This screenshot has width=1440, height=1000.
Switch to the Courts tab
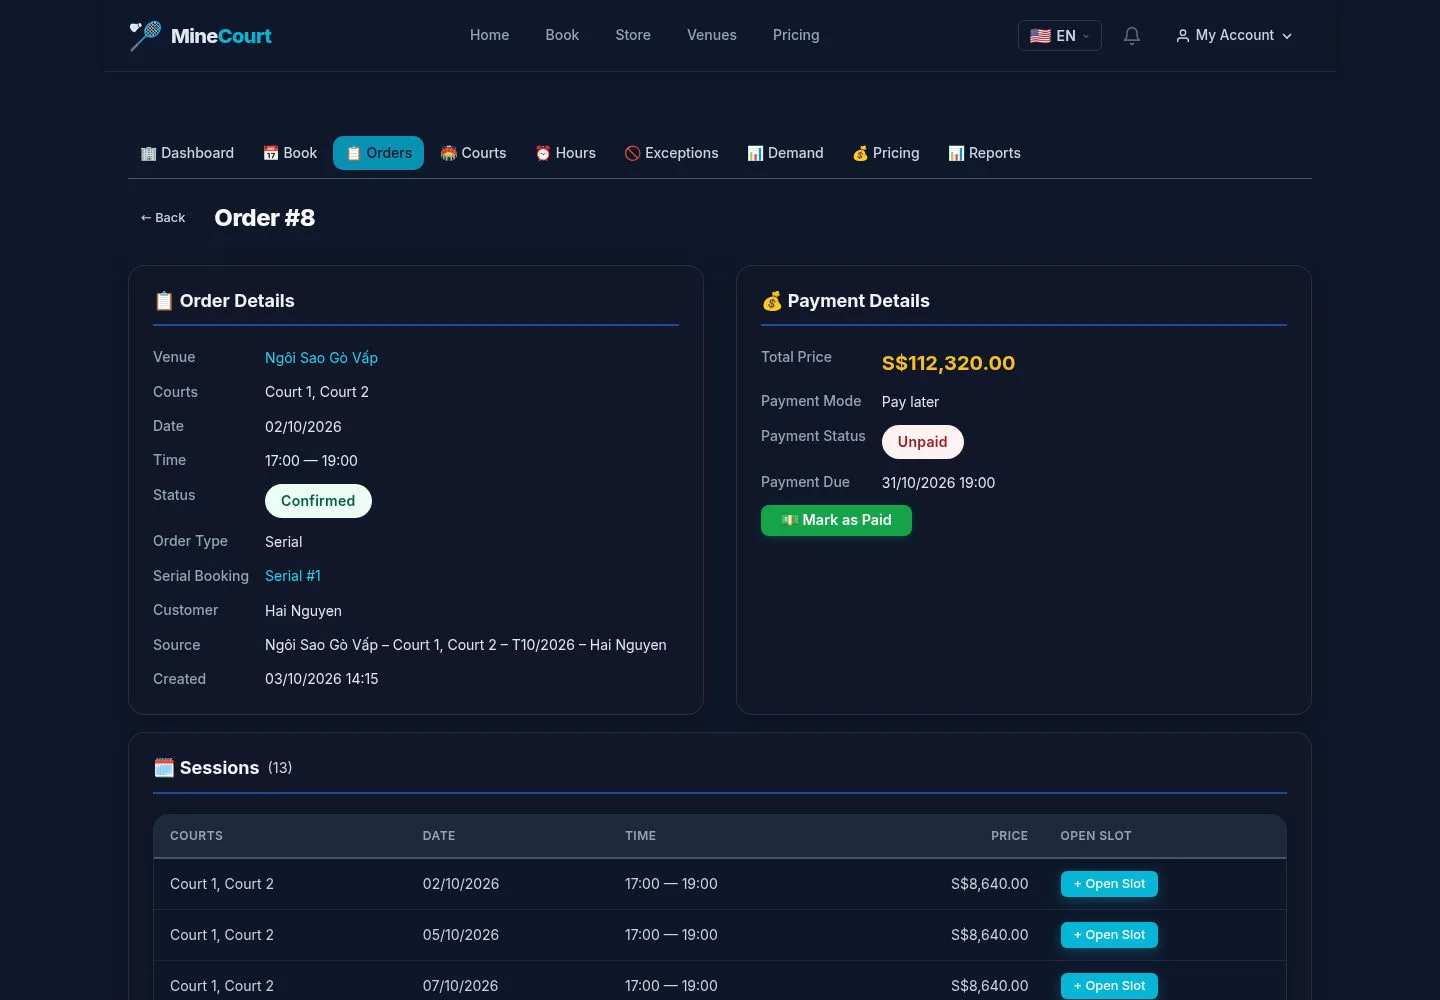coord(474,153)
